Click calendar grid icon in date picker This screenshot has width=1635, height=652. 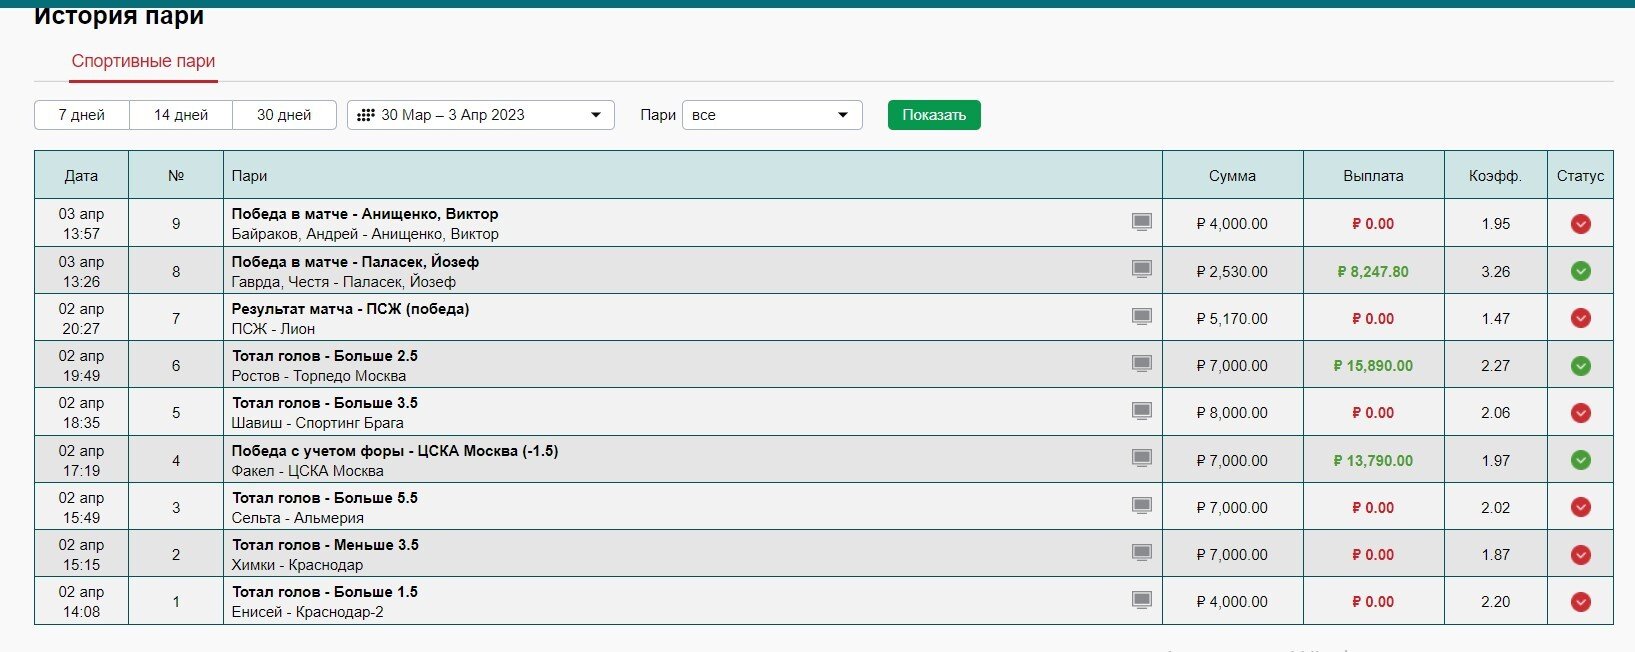[x=366, y=115]
